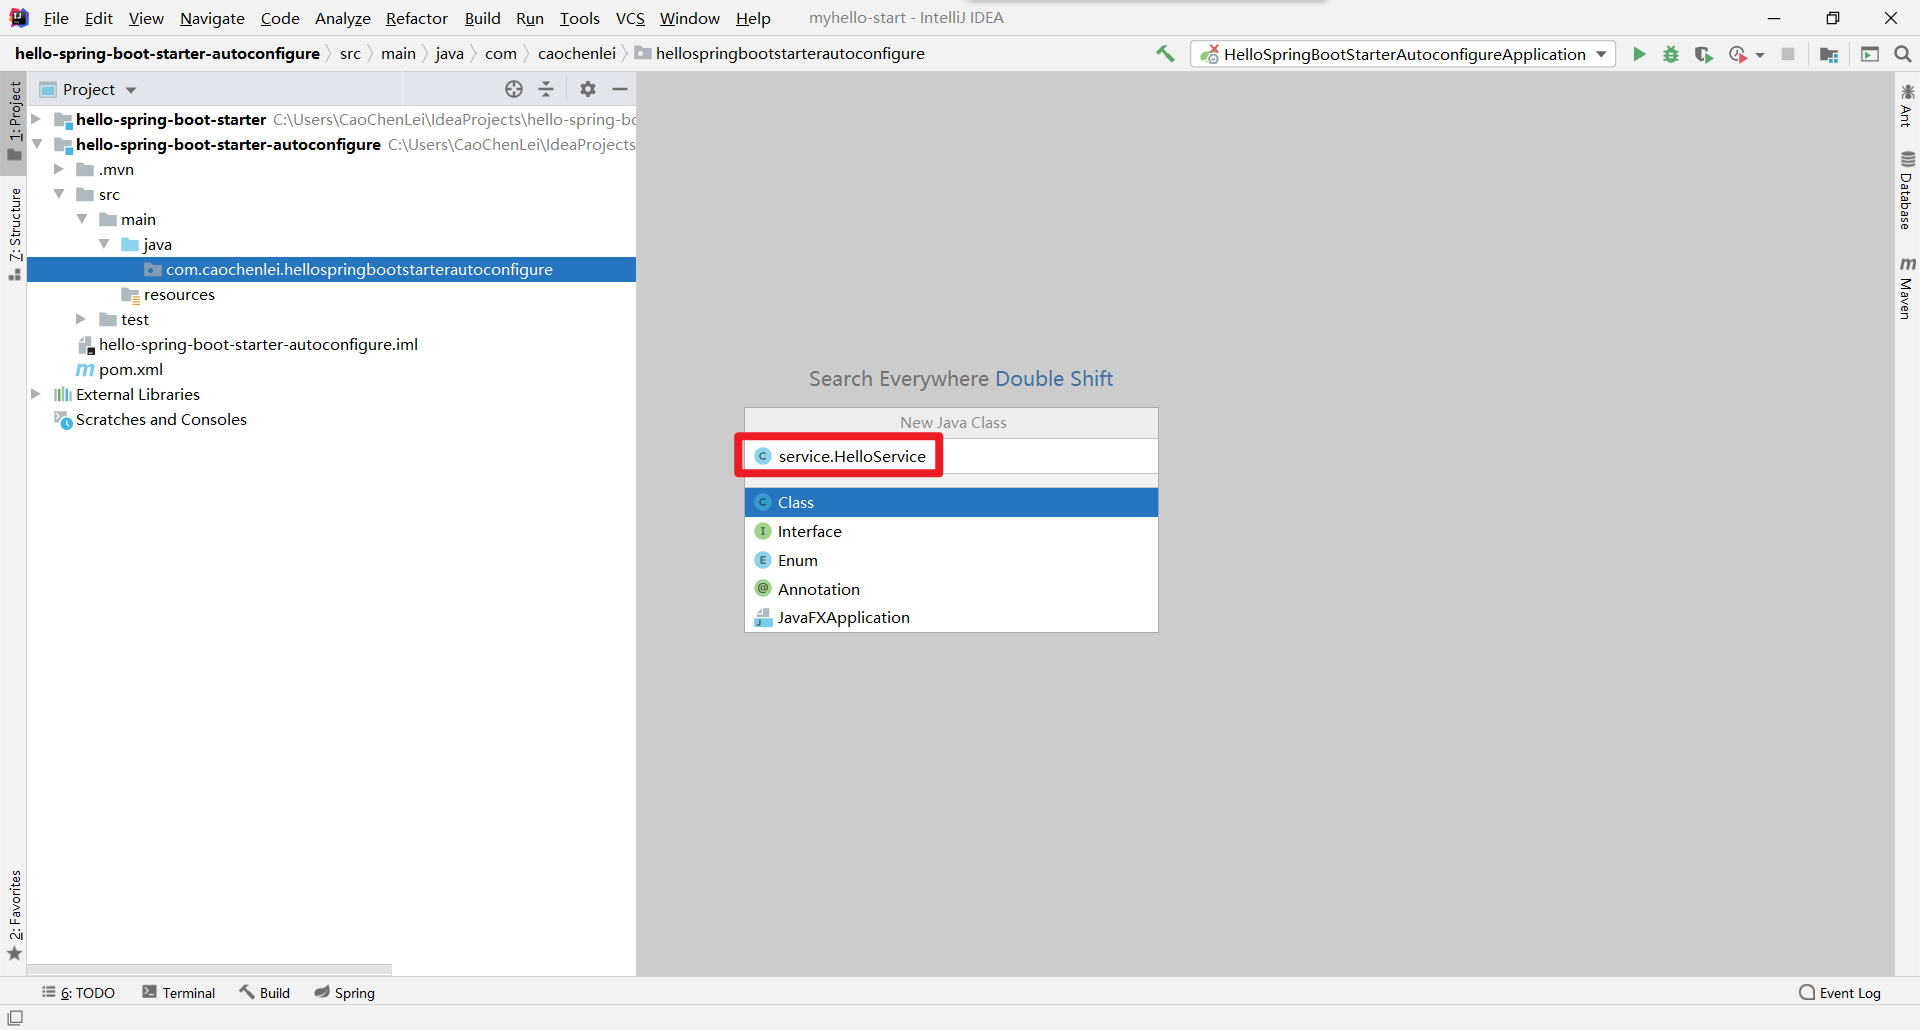
Task: Run with coverage shield icon
Action: tap(1704, 54)
